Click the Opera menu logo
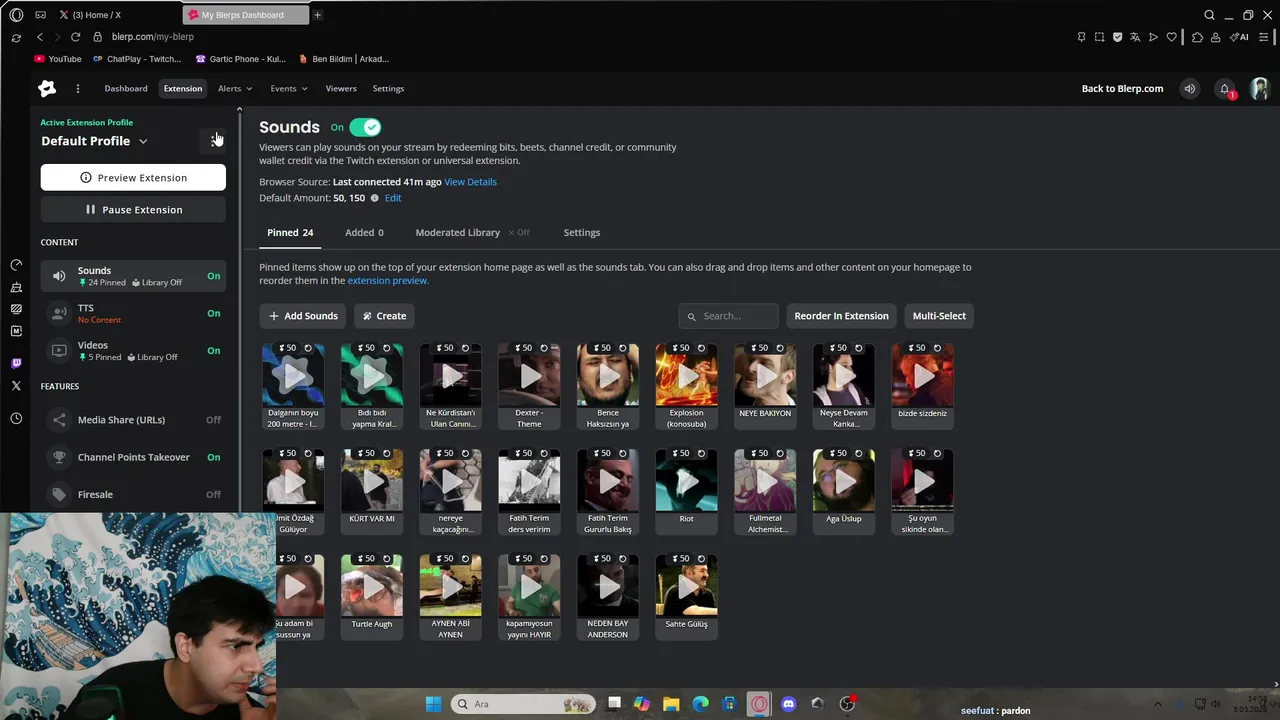The image size is (1280, 720). pos(16,15)
